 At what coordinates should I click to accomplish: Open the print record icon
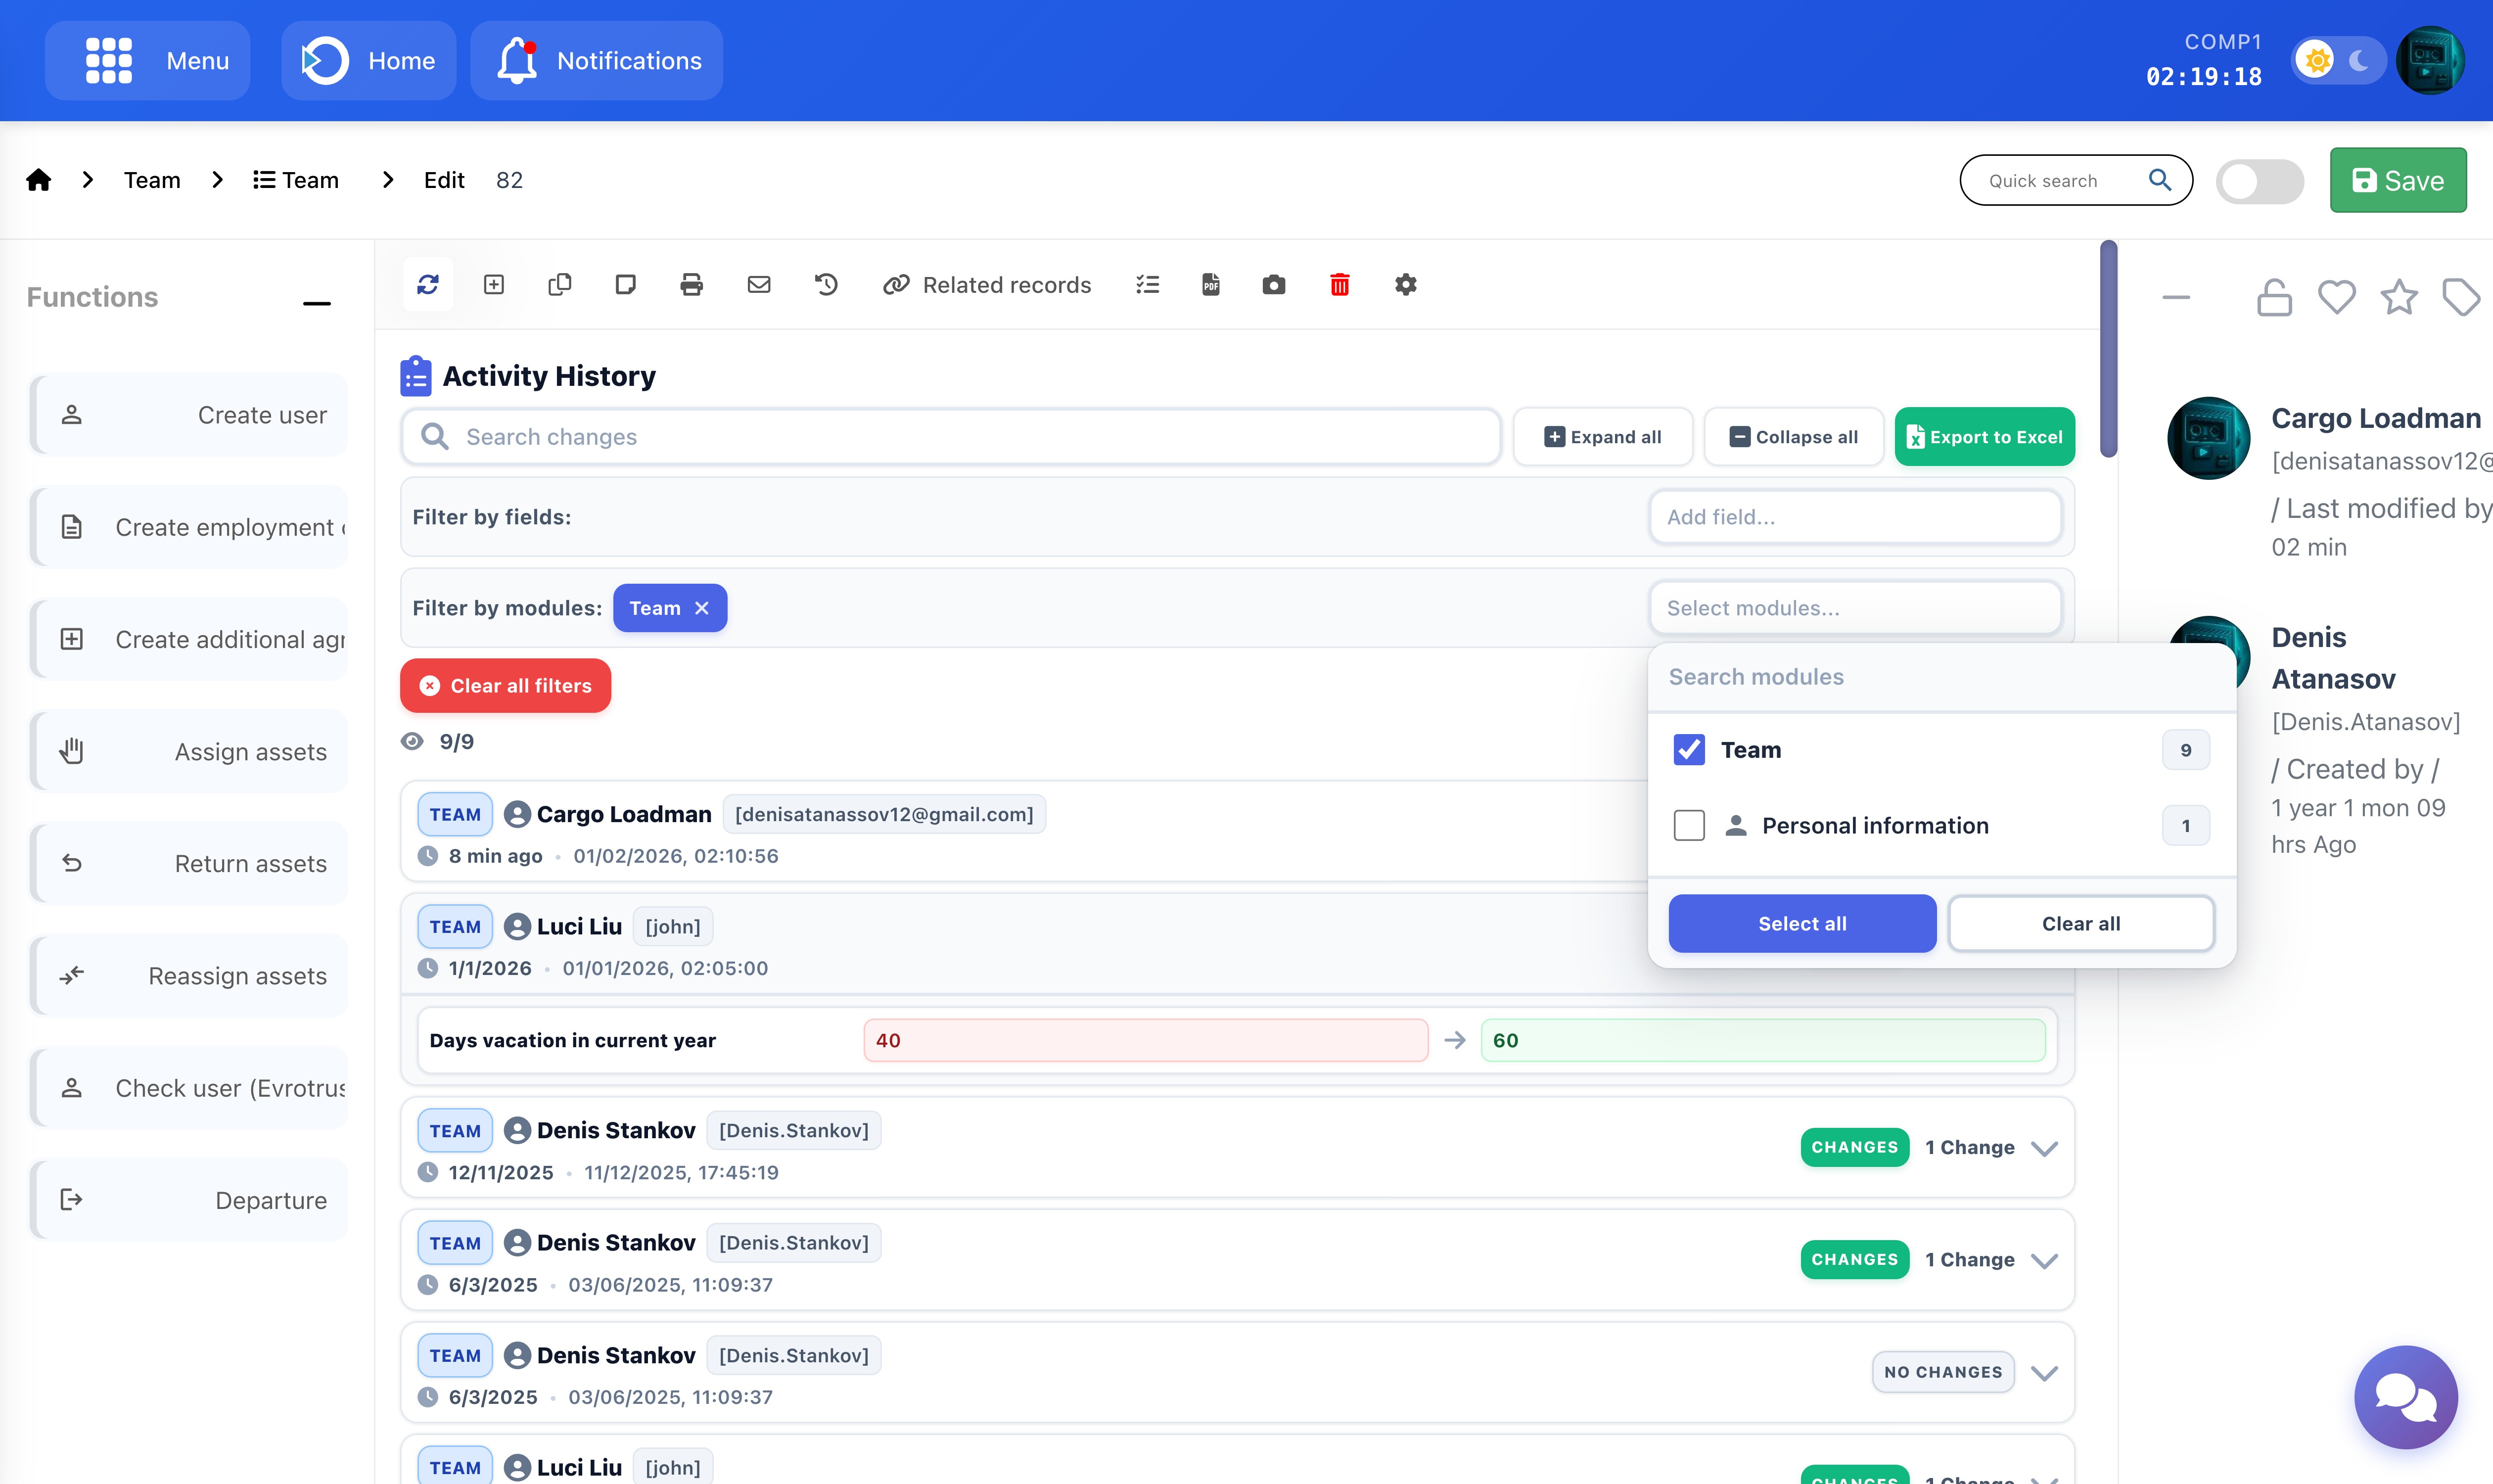[691, 285]
